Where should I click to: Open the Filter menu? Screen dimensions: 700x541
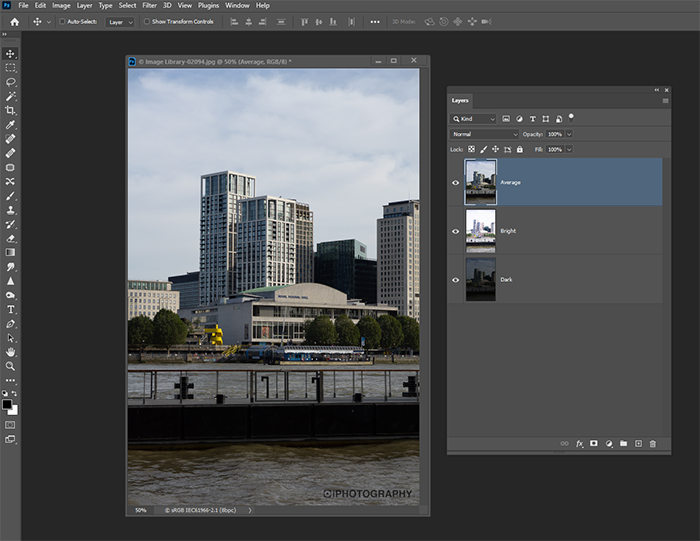pos(150,5)
